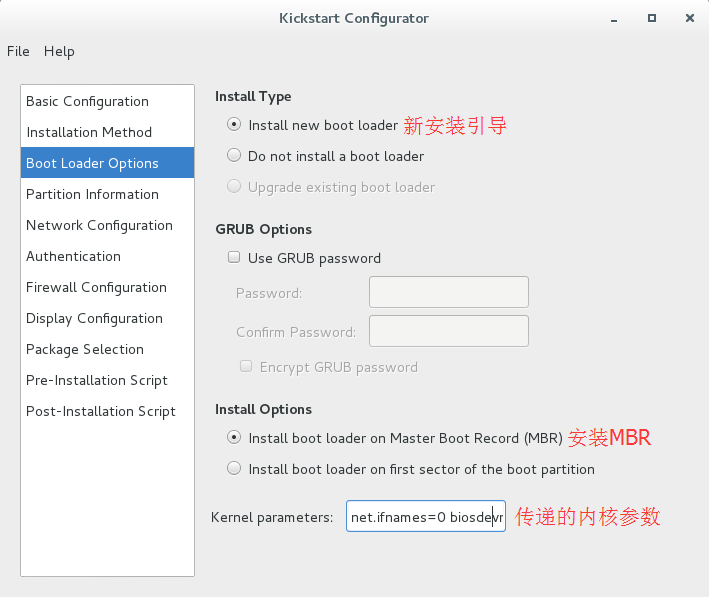The width and height of the screenshot is (709, 597).
Task: Switch to Network Configuration
Action: pyautogui.click(x=108, y=225)
